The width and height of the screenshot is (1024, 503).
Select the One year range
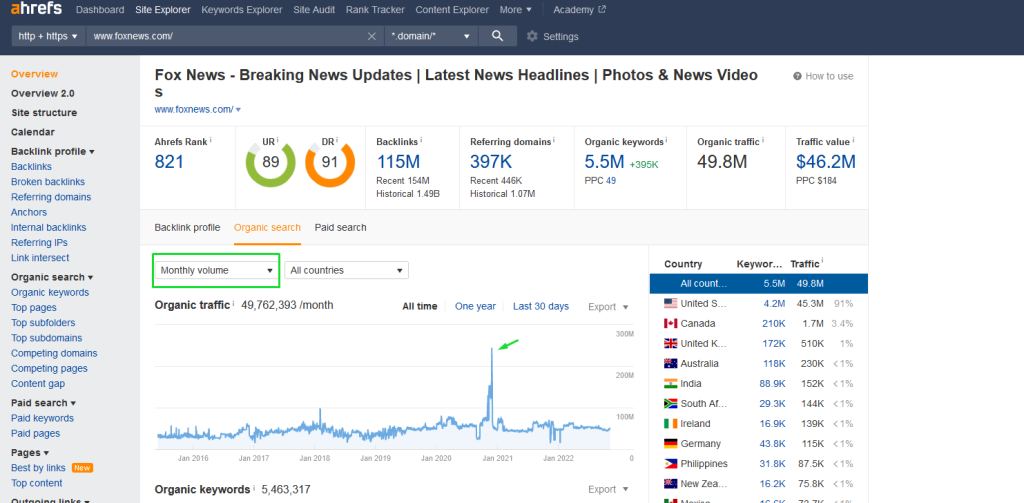475,306
